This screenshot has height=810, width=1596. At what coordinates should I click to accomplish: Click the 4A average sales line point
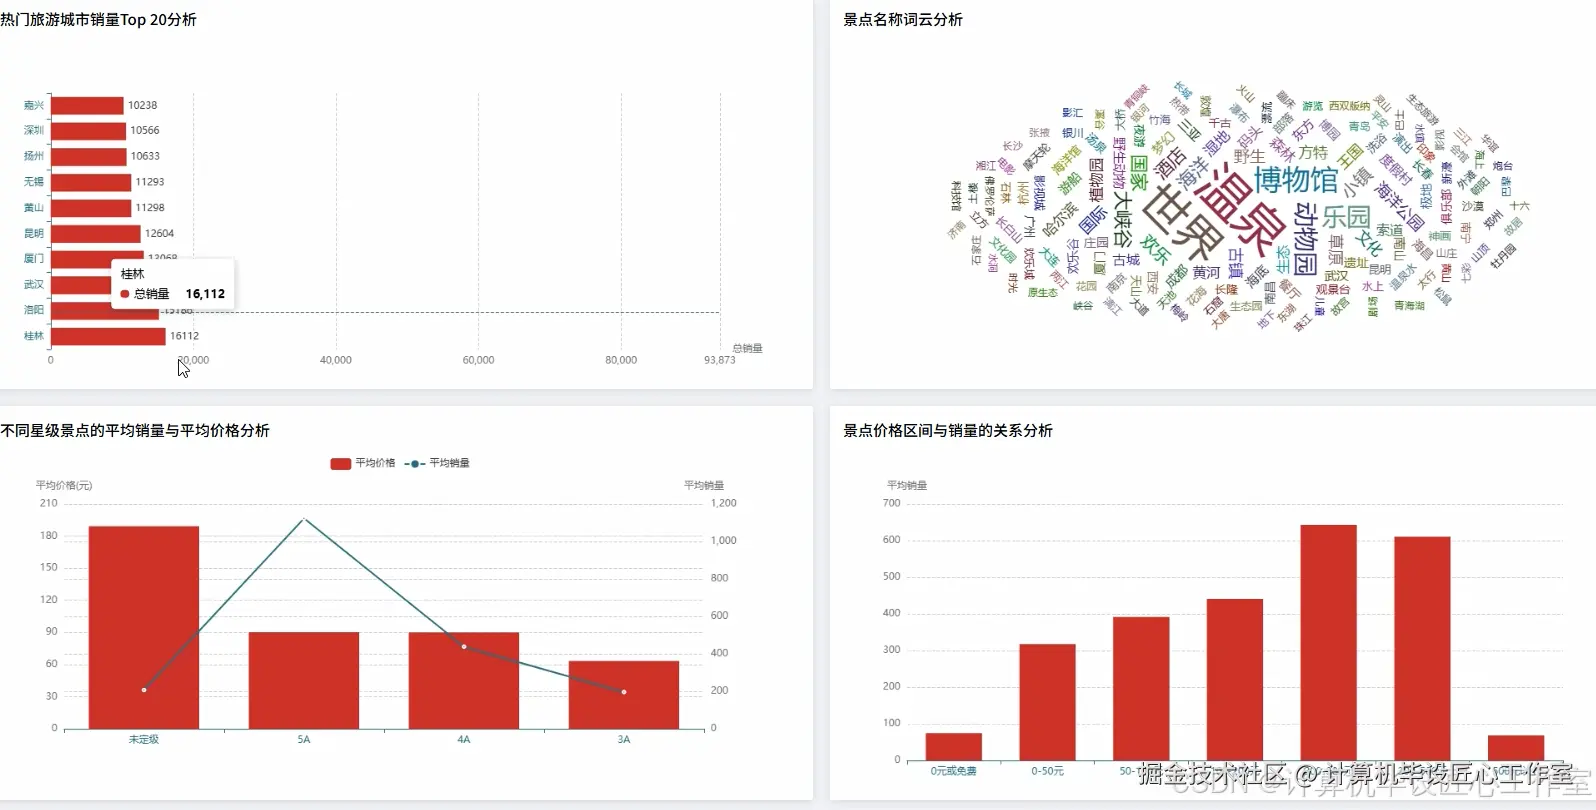point(464,647)
